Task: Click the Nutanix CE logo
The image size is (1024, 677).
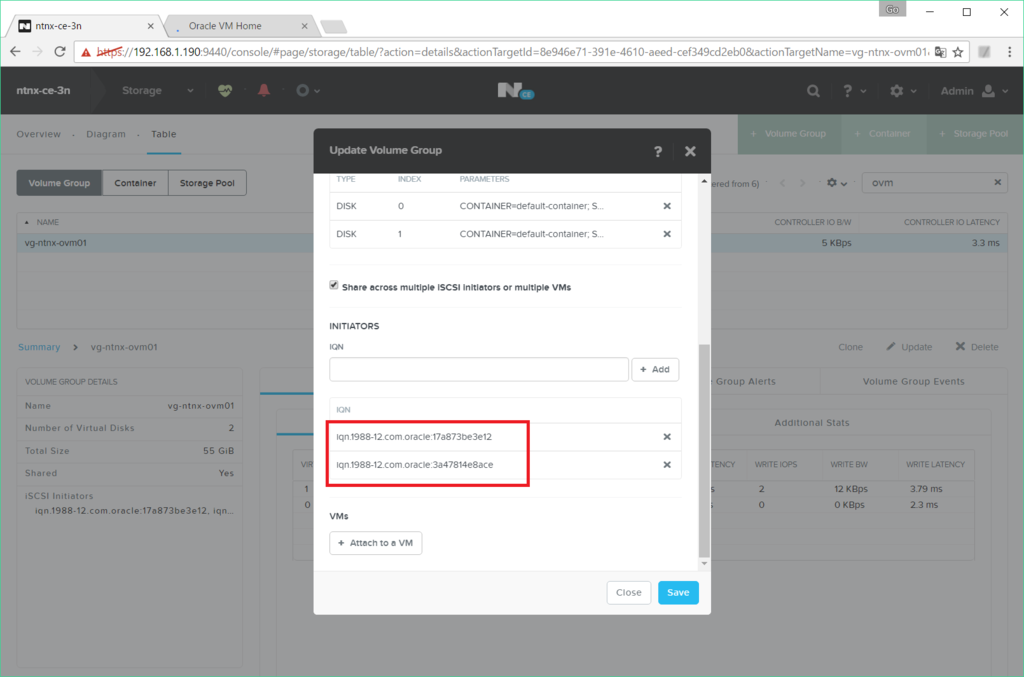Action: 515,91
